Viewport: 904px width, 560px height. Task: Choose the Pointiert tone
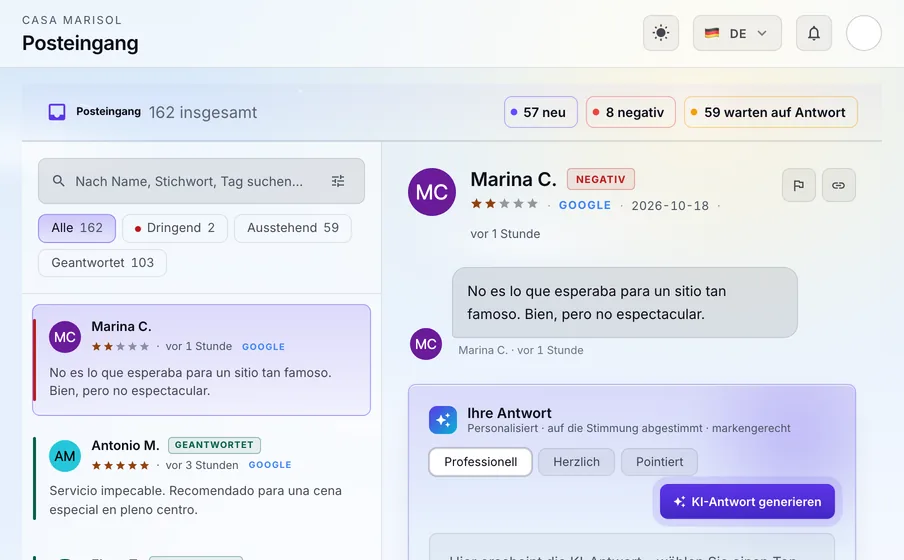coord(659,462)
